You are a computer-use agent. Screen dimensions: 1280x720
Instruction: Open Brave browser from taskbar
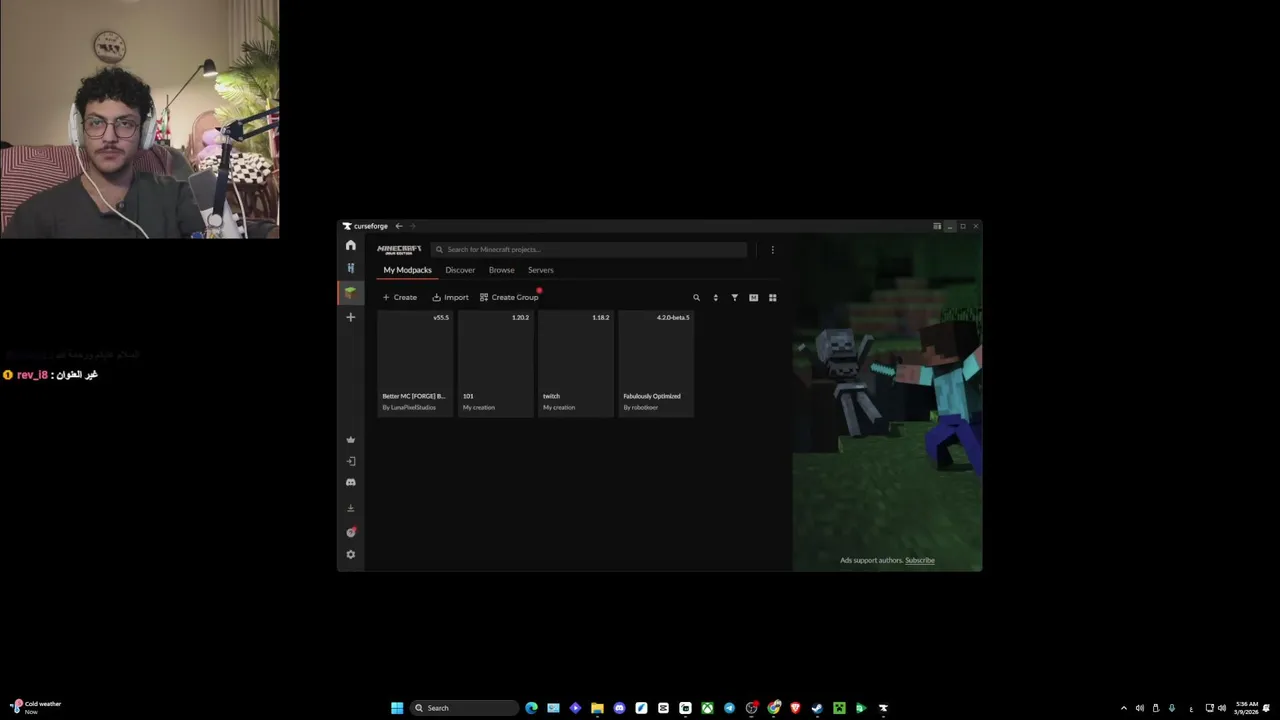tap(795, 708)
